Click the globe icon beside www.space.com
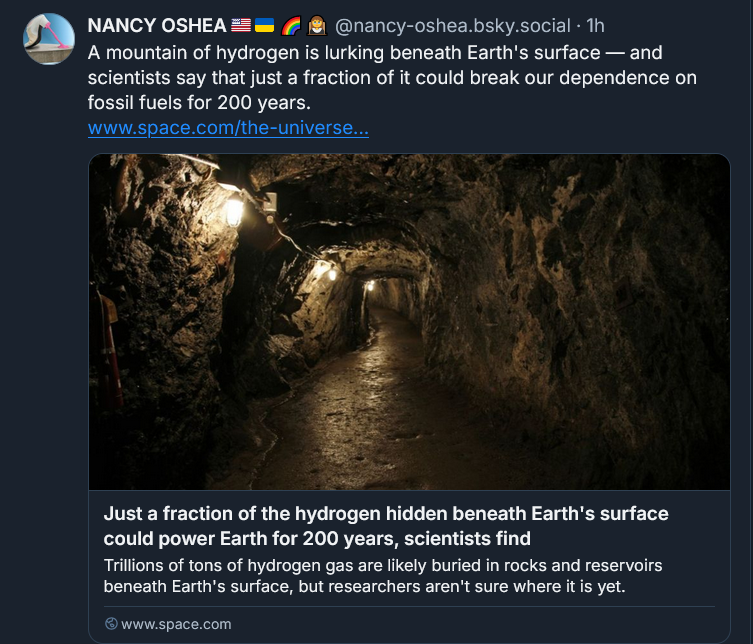Image resolution: width=753 pixels, height=644 pixels. pyautogui.click(x=111, y=624)
